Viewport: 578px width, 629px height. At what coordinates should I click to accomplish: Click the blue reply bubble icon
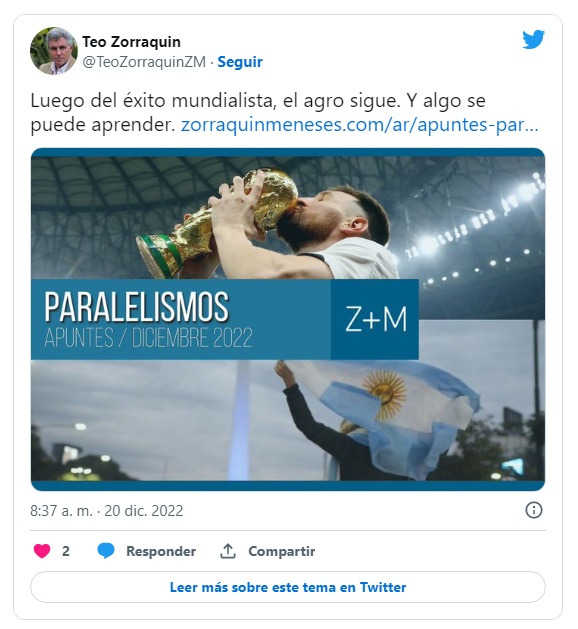click(x=106, y=551)
